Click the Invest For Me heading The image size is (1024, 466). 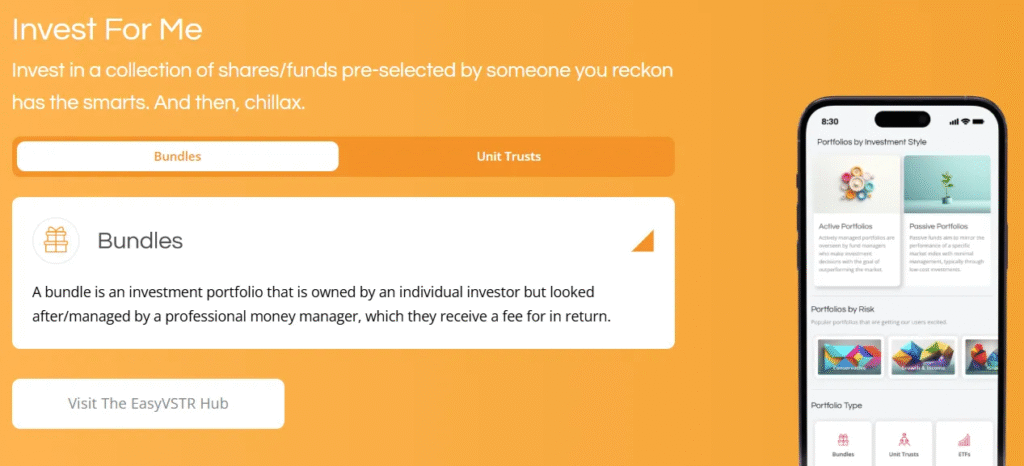point(107,29)
